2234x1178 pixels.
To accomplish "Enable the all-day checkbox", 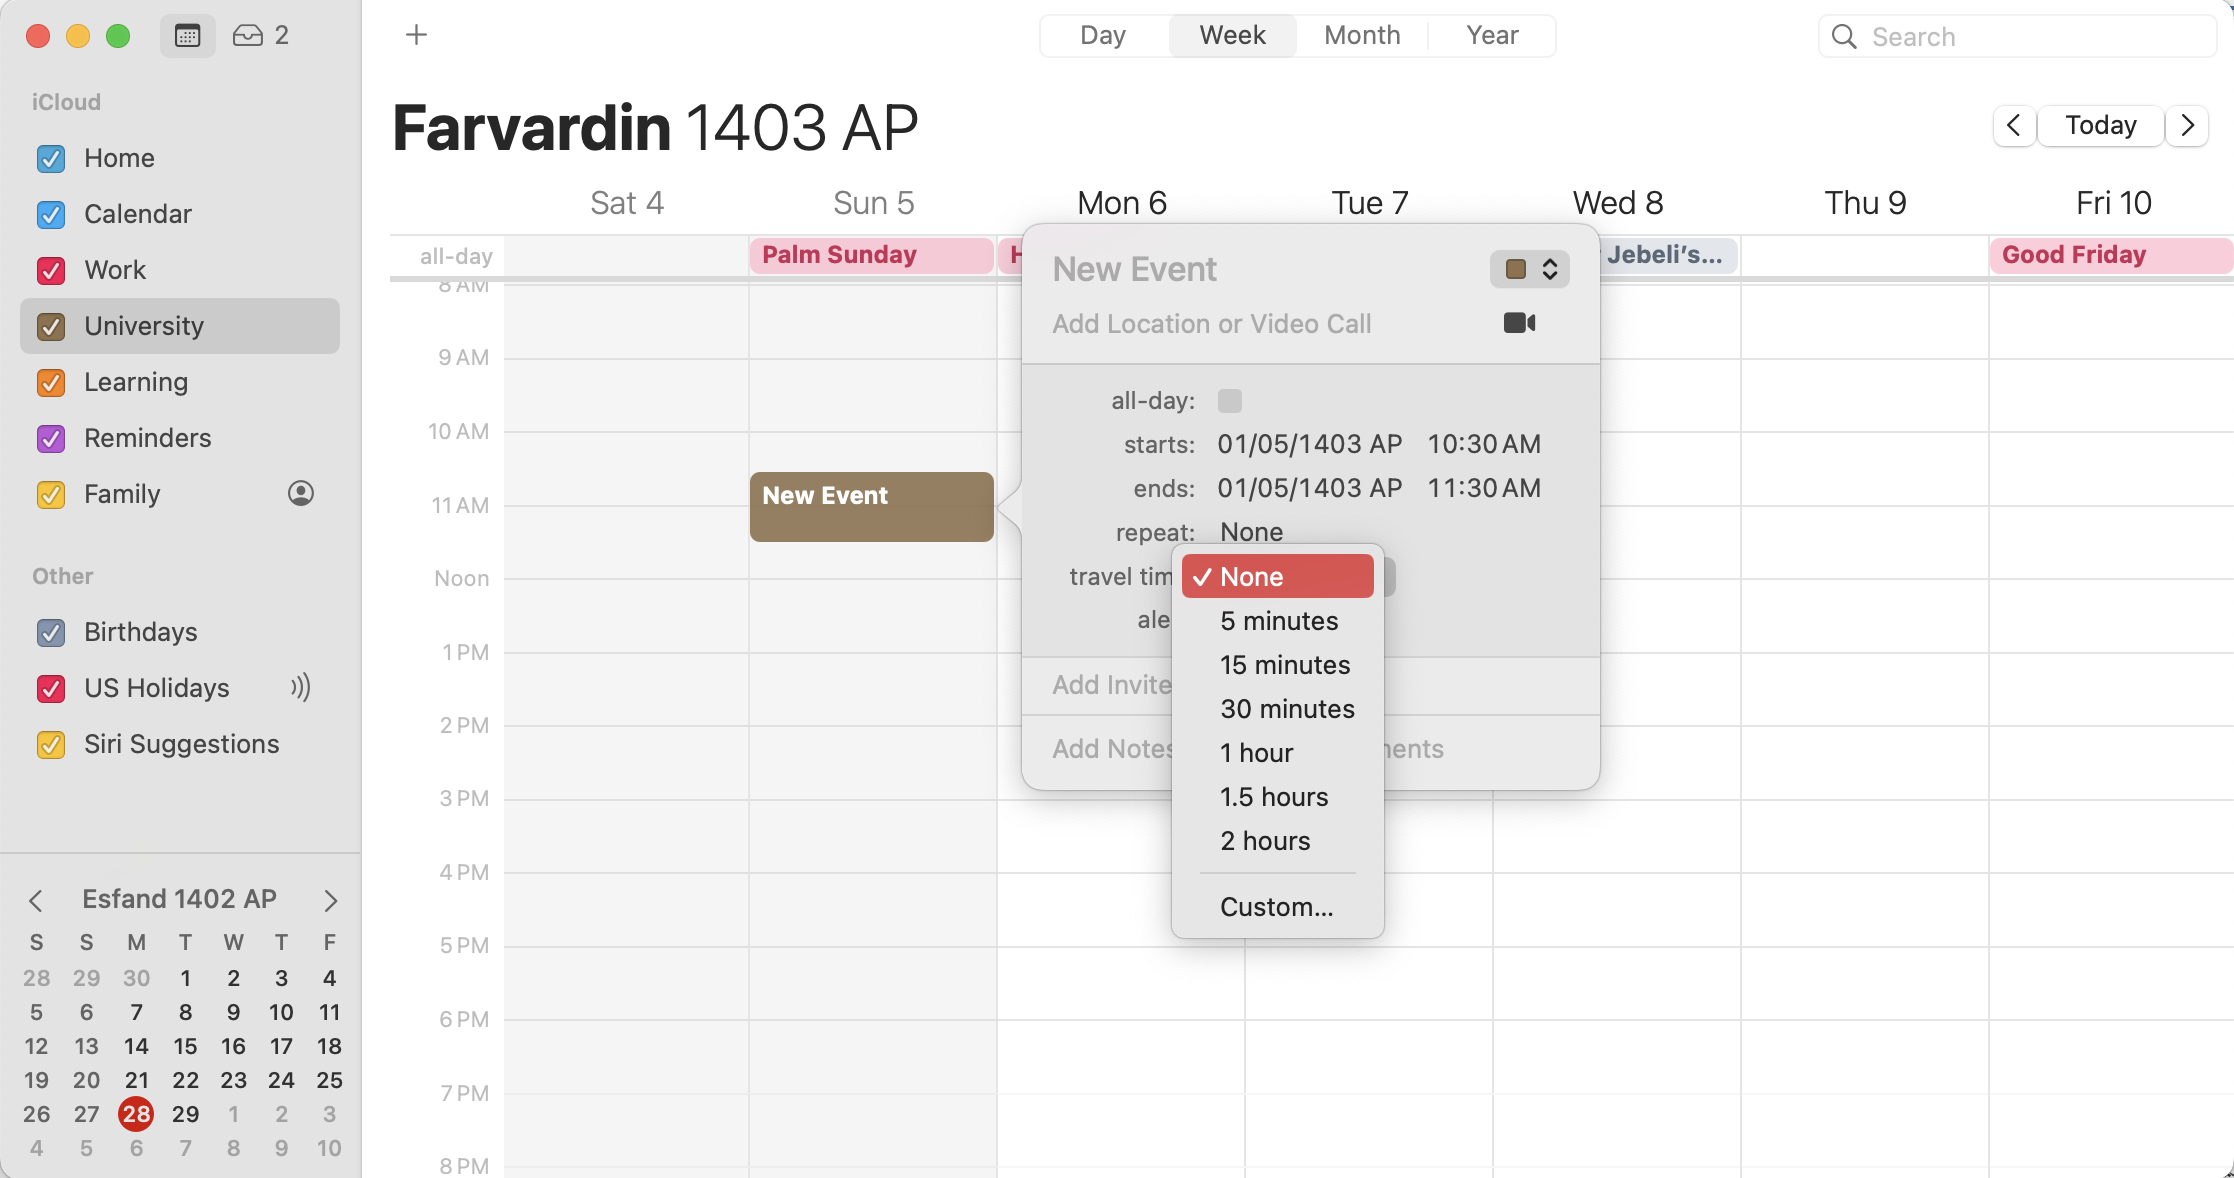I will pyautogui.click(x=1230, y=401).
